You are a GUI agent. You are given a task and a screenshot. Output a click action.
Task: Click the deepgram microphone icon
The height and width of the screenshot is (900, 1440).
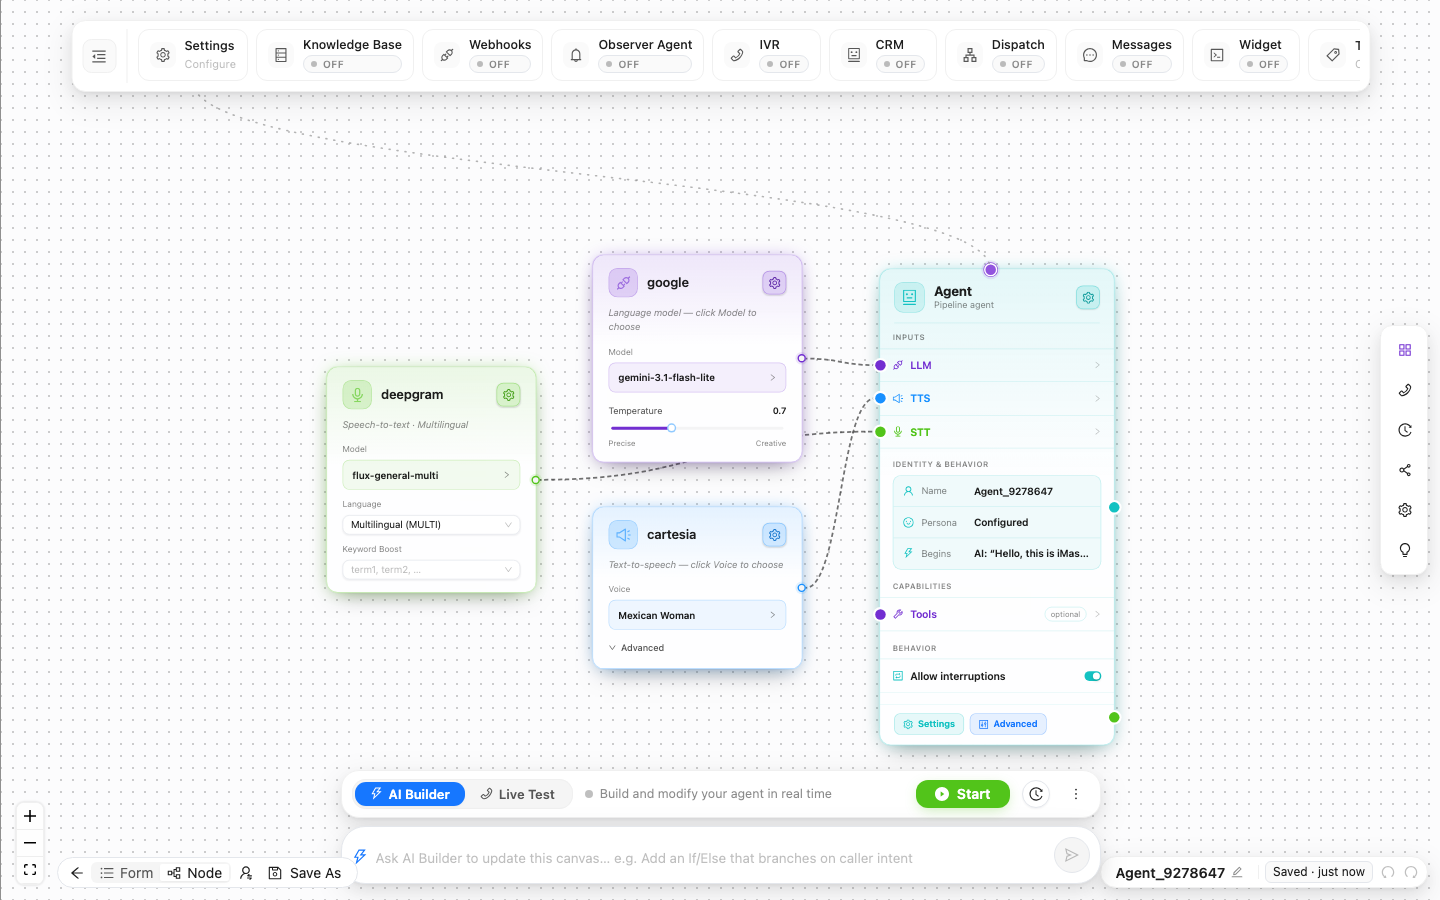coord(357,395)
